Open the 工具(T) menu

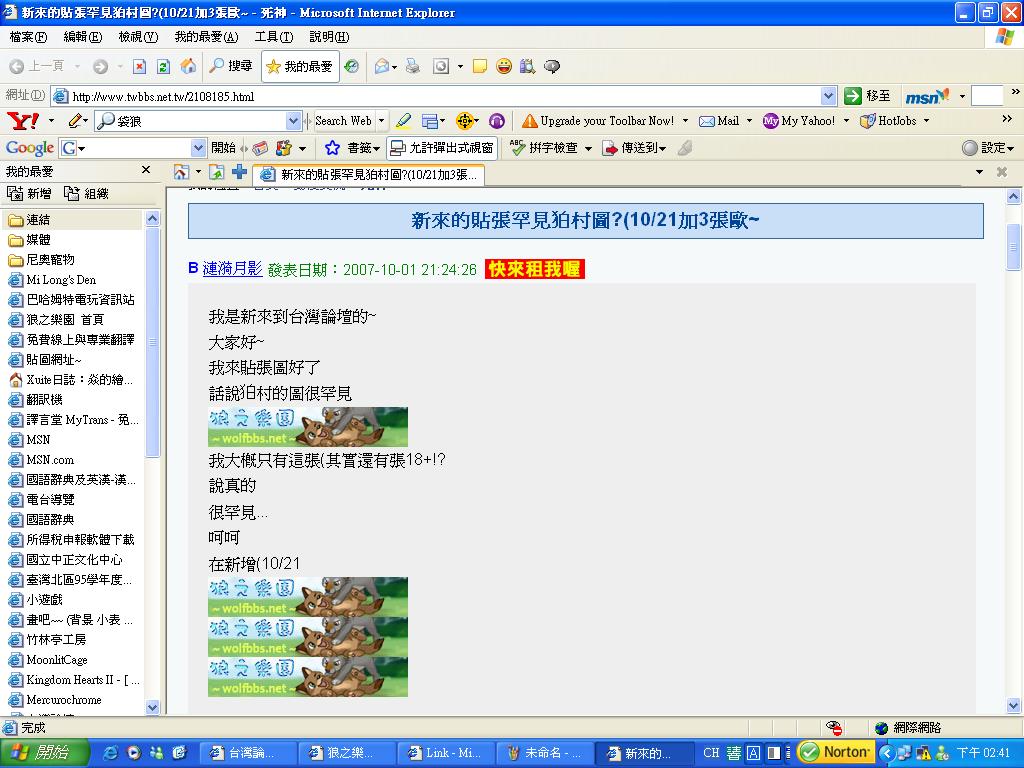[x=273, y=37]
